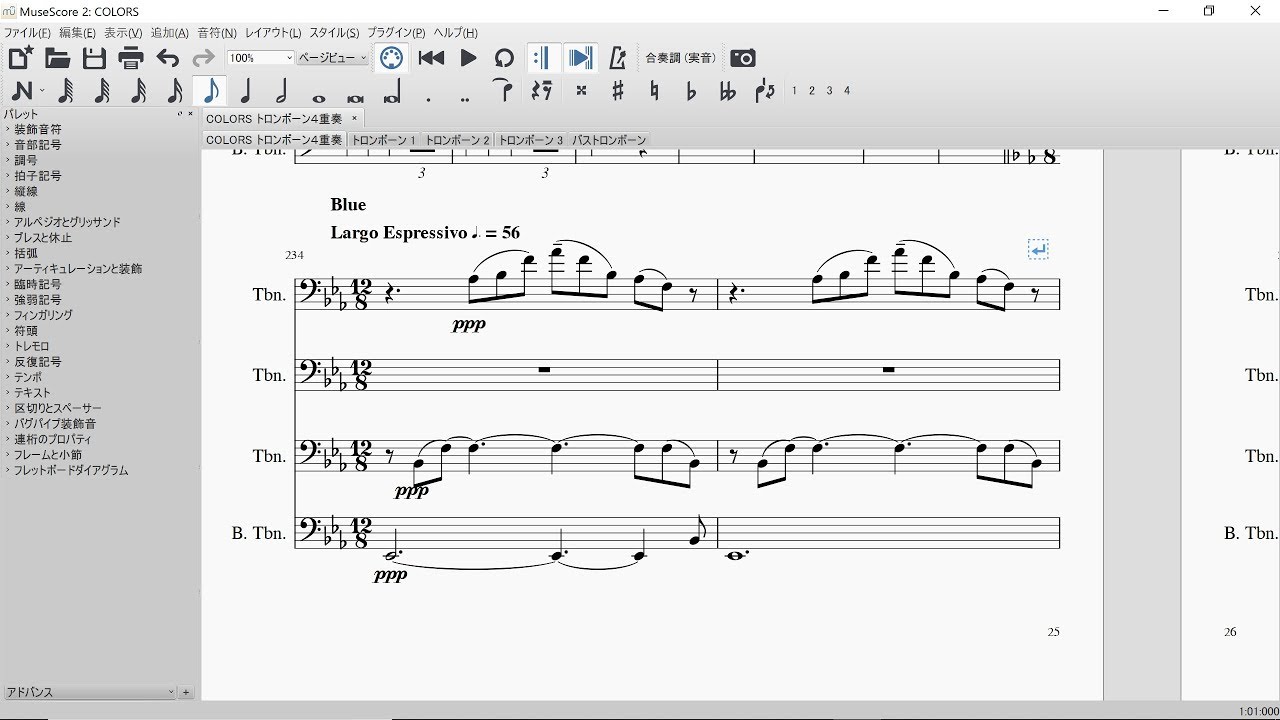1280x720 pixels.
Task: Open the zoom level 100% dropdown
Action: click(260, 58)
